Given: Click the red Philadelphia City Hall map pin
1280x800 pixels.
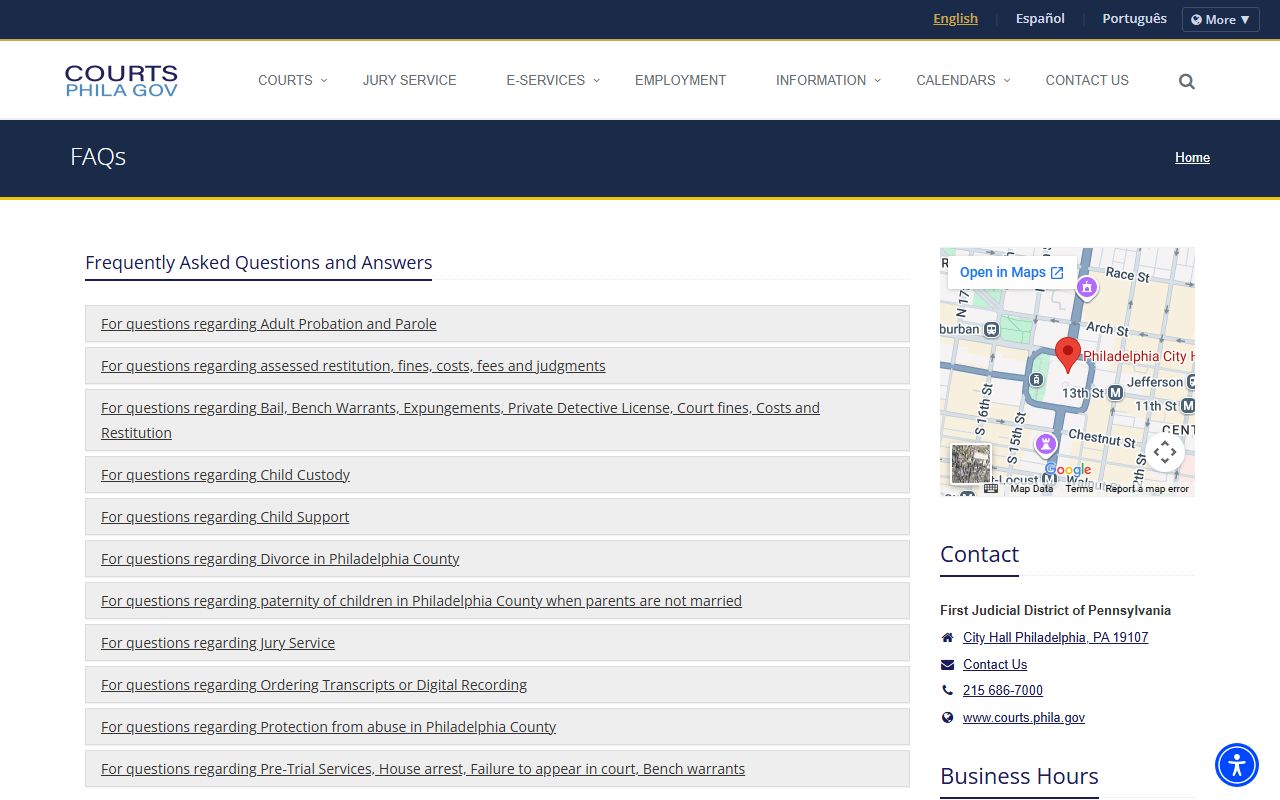Looking at the screenshot, I should click(1068, 356).
